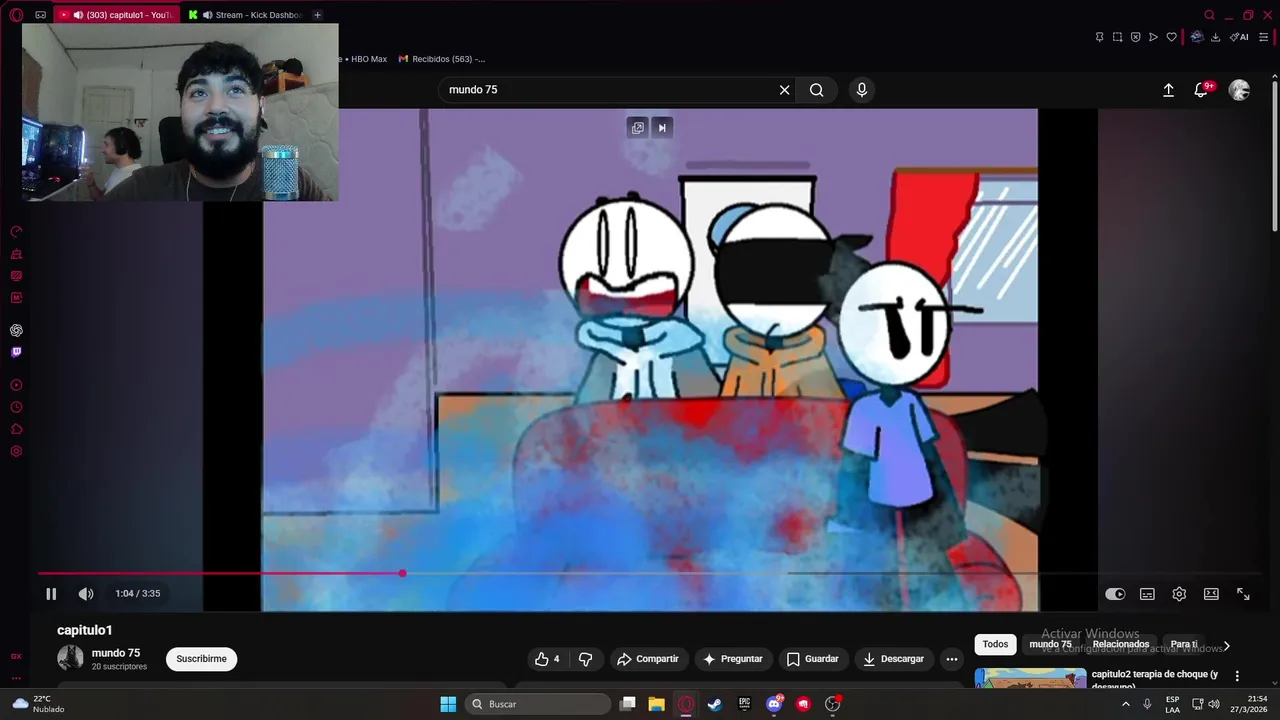
Task: Click the heart bookmark icon in toolbar
Action: click(x=1171, y=37)
